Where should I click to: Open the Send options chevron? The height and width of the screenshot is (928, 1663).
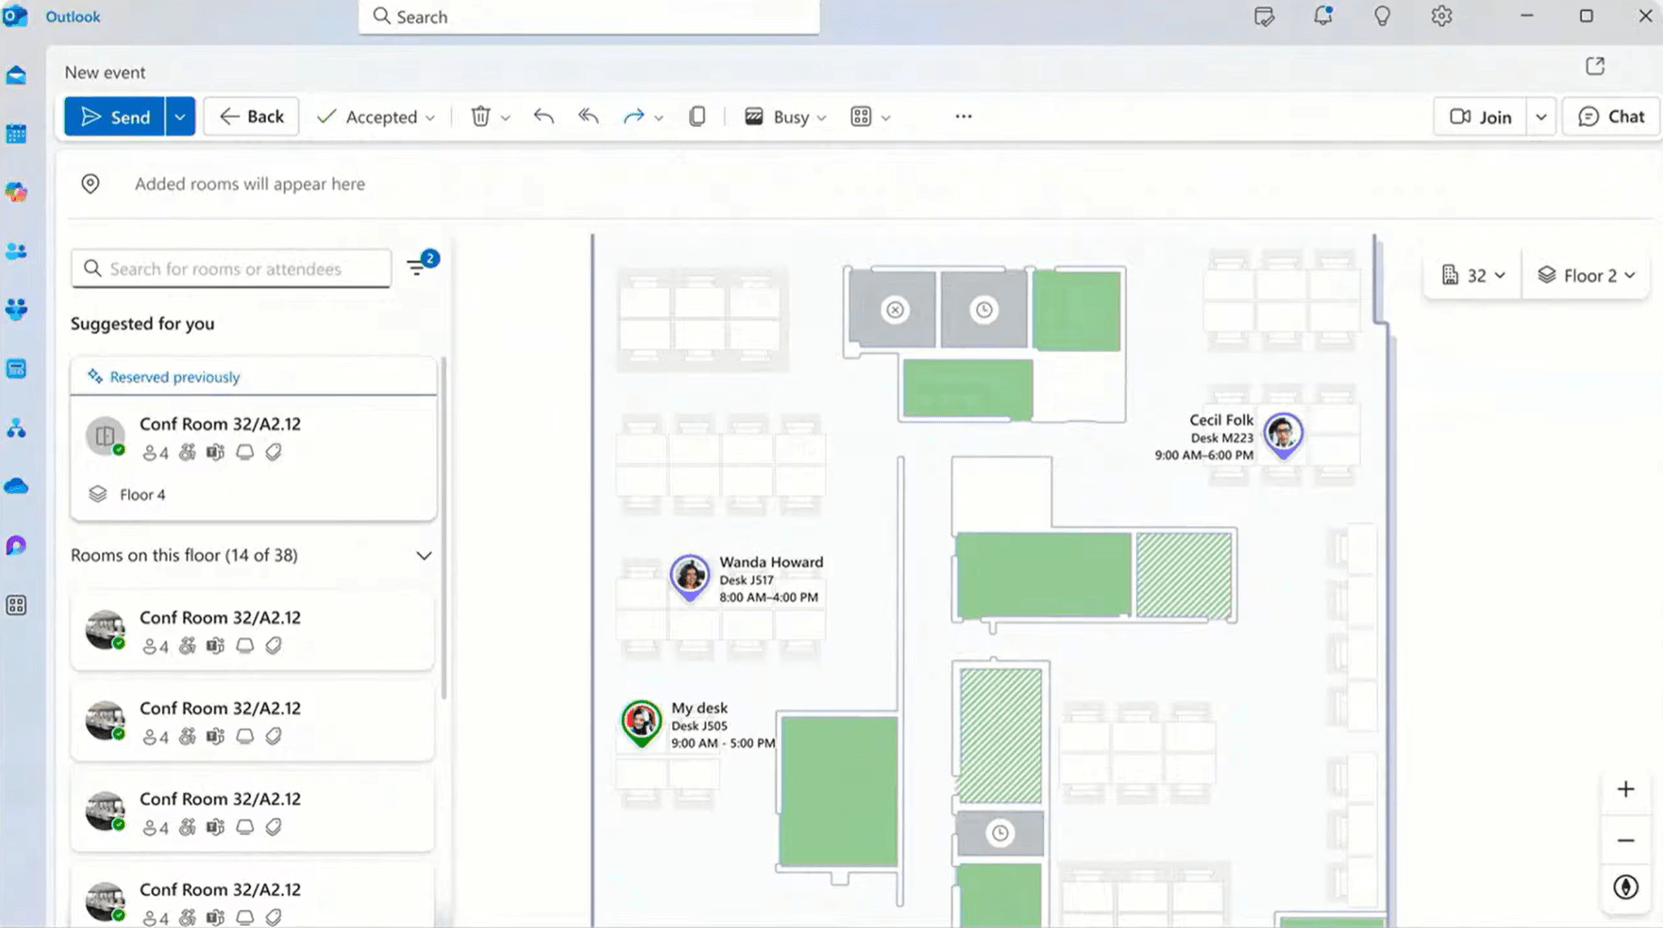tap(180, 116)
